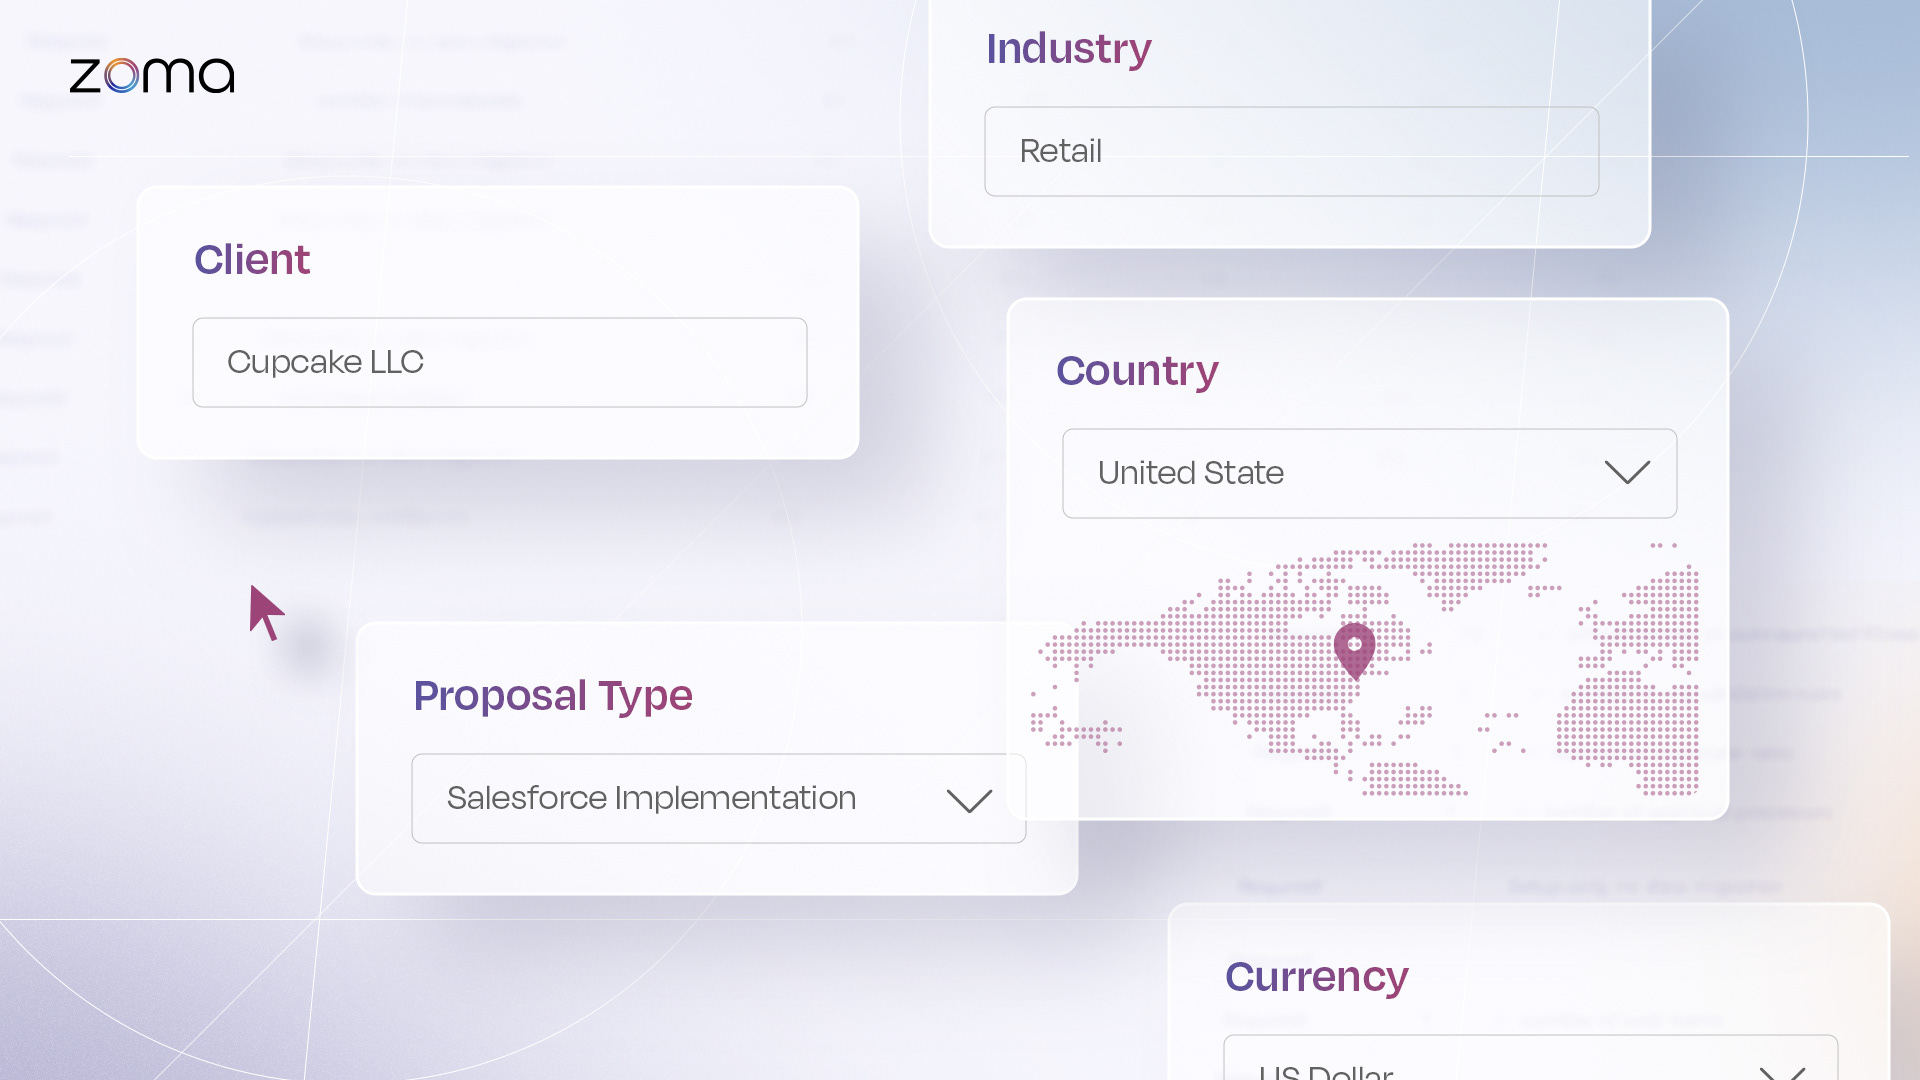Open the Proposal Type dropdown chevron
Viewport: 1920px width, 1080px height.
(969, 800)
